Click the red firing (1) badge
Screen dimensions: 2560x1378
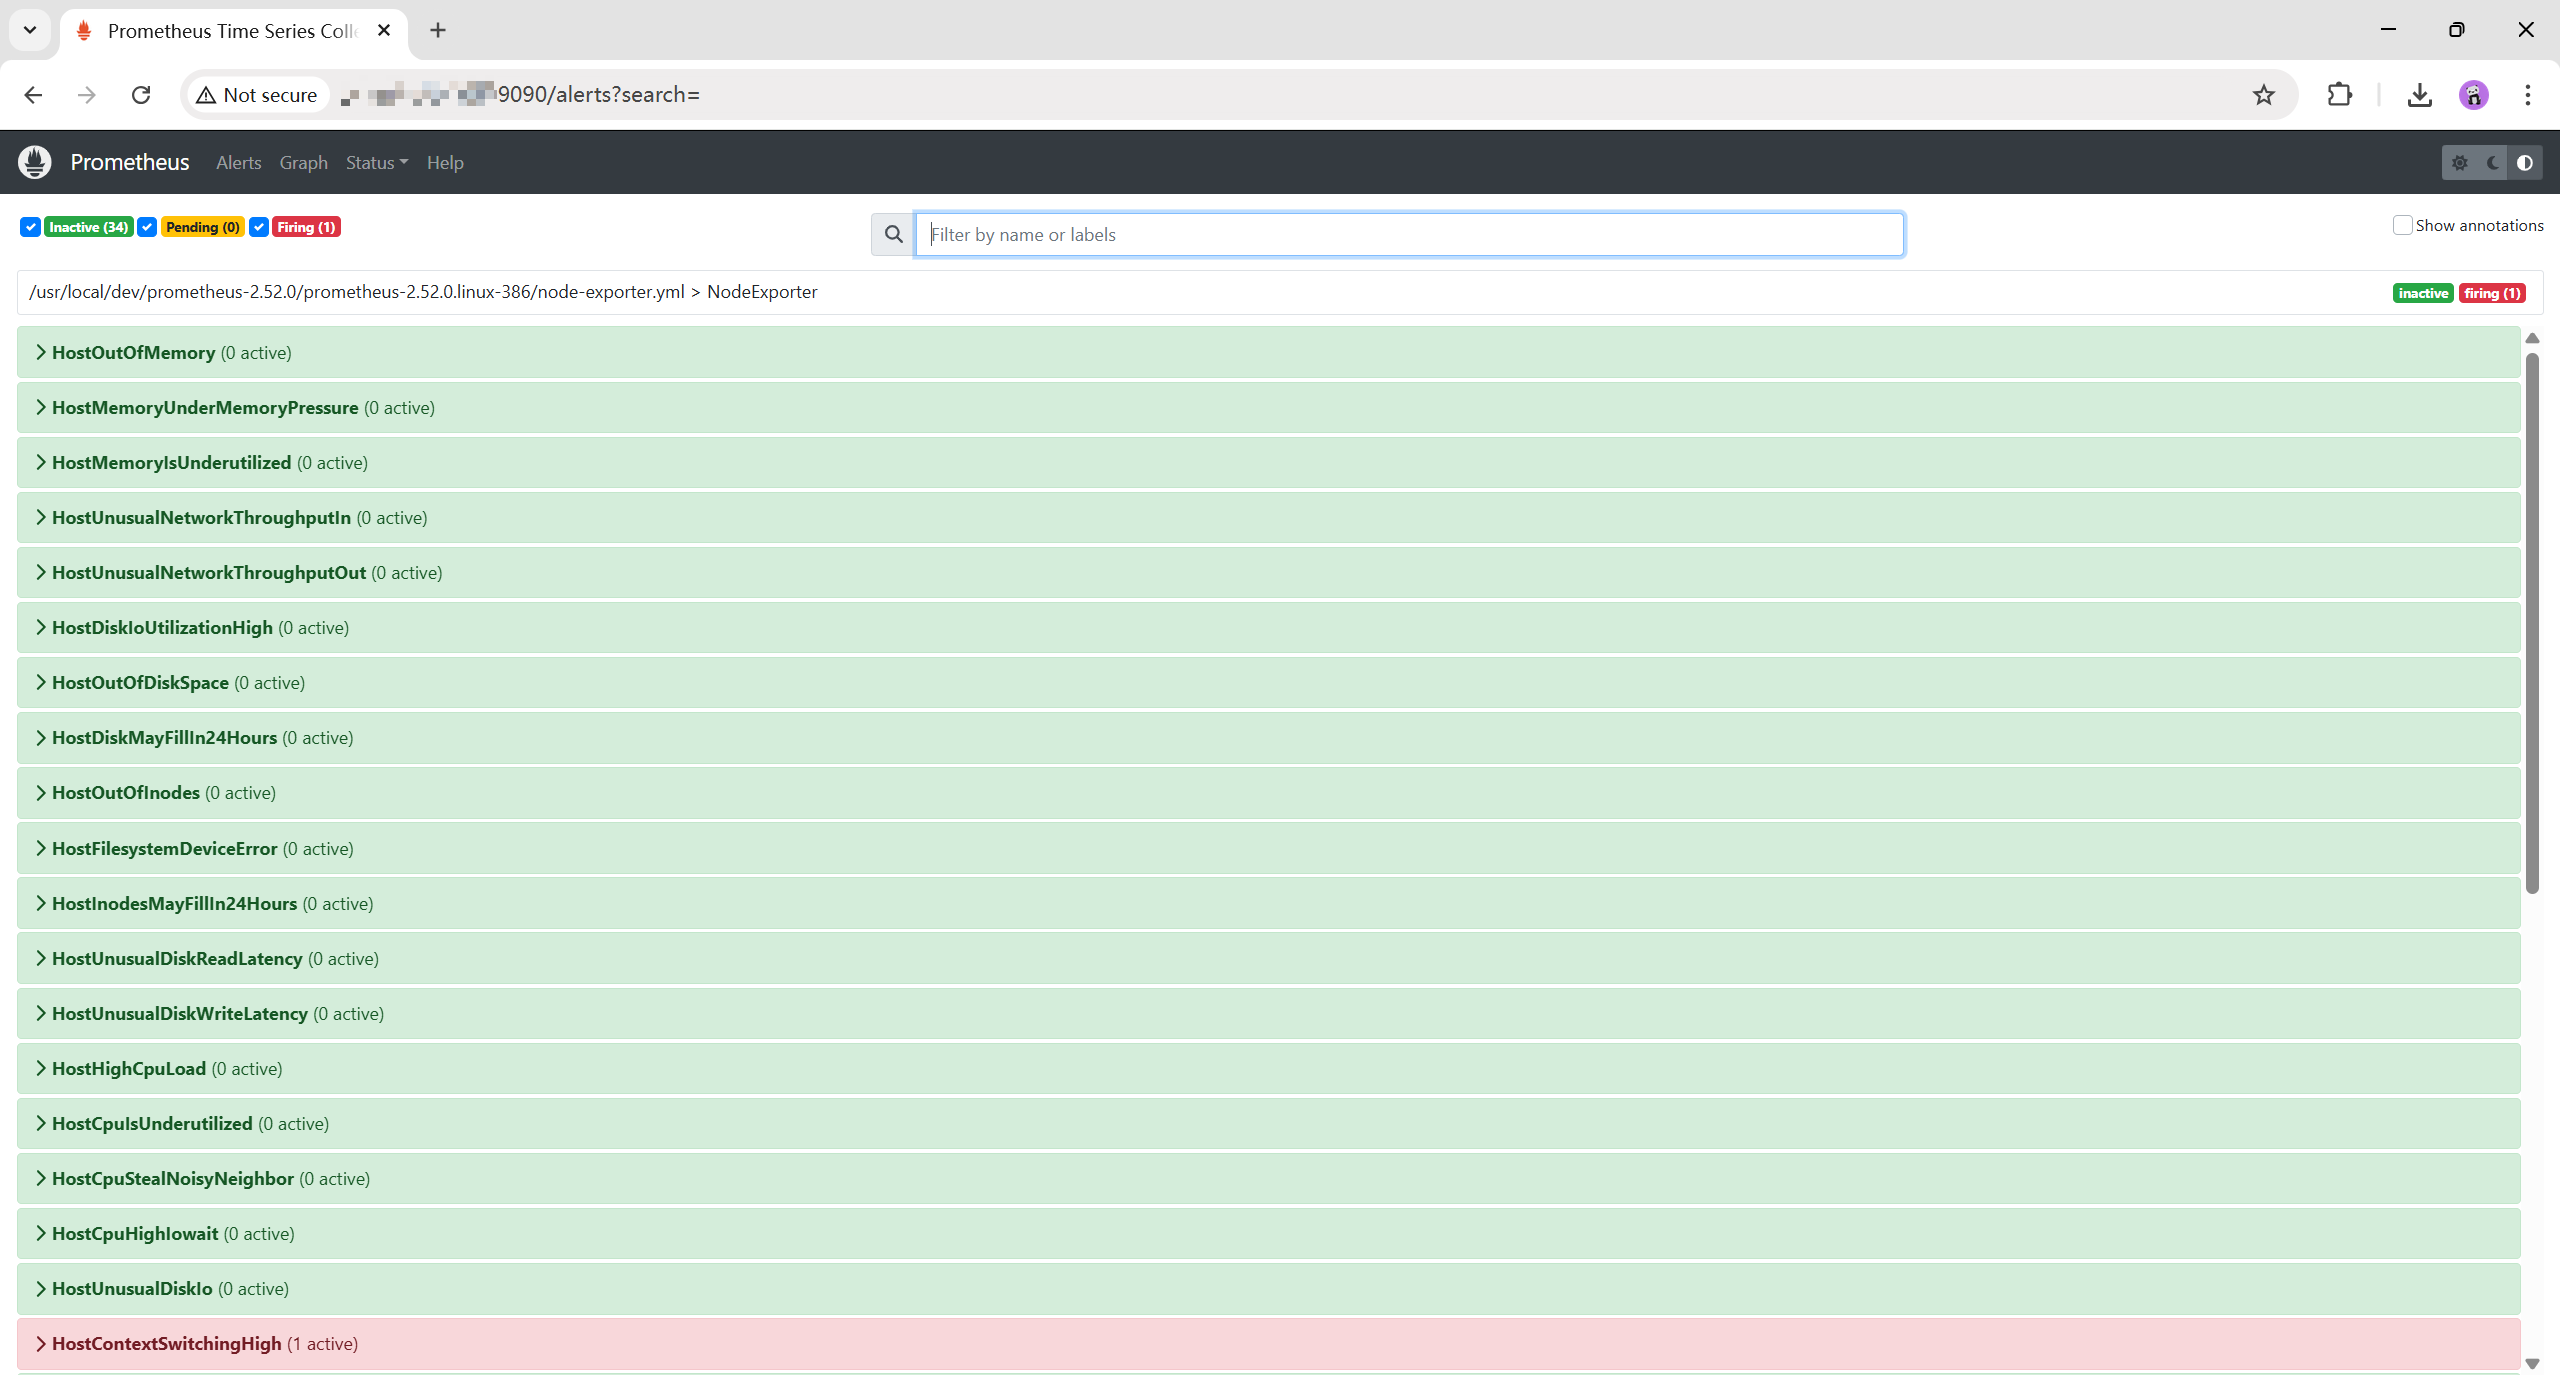point(2492,293)
